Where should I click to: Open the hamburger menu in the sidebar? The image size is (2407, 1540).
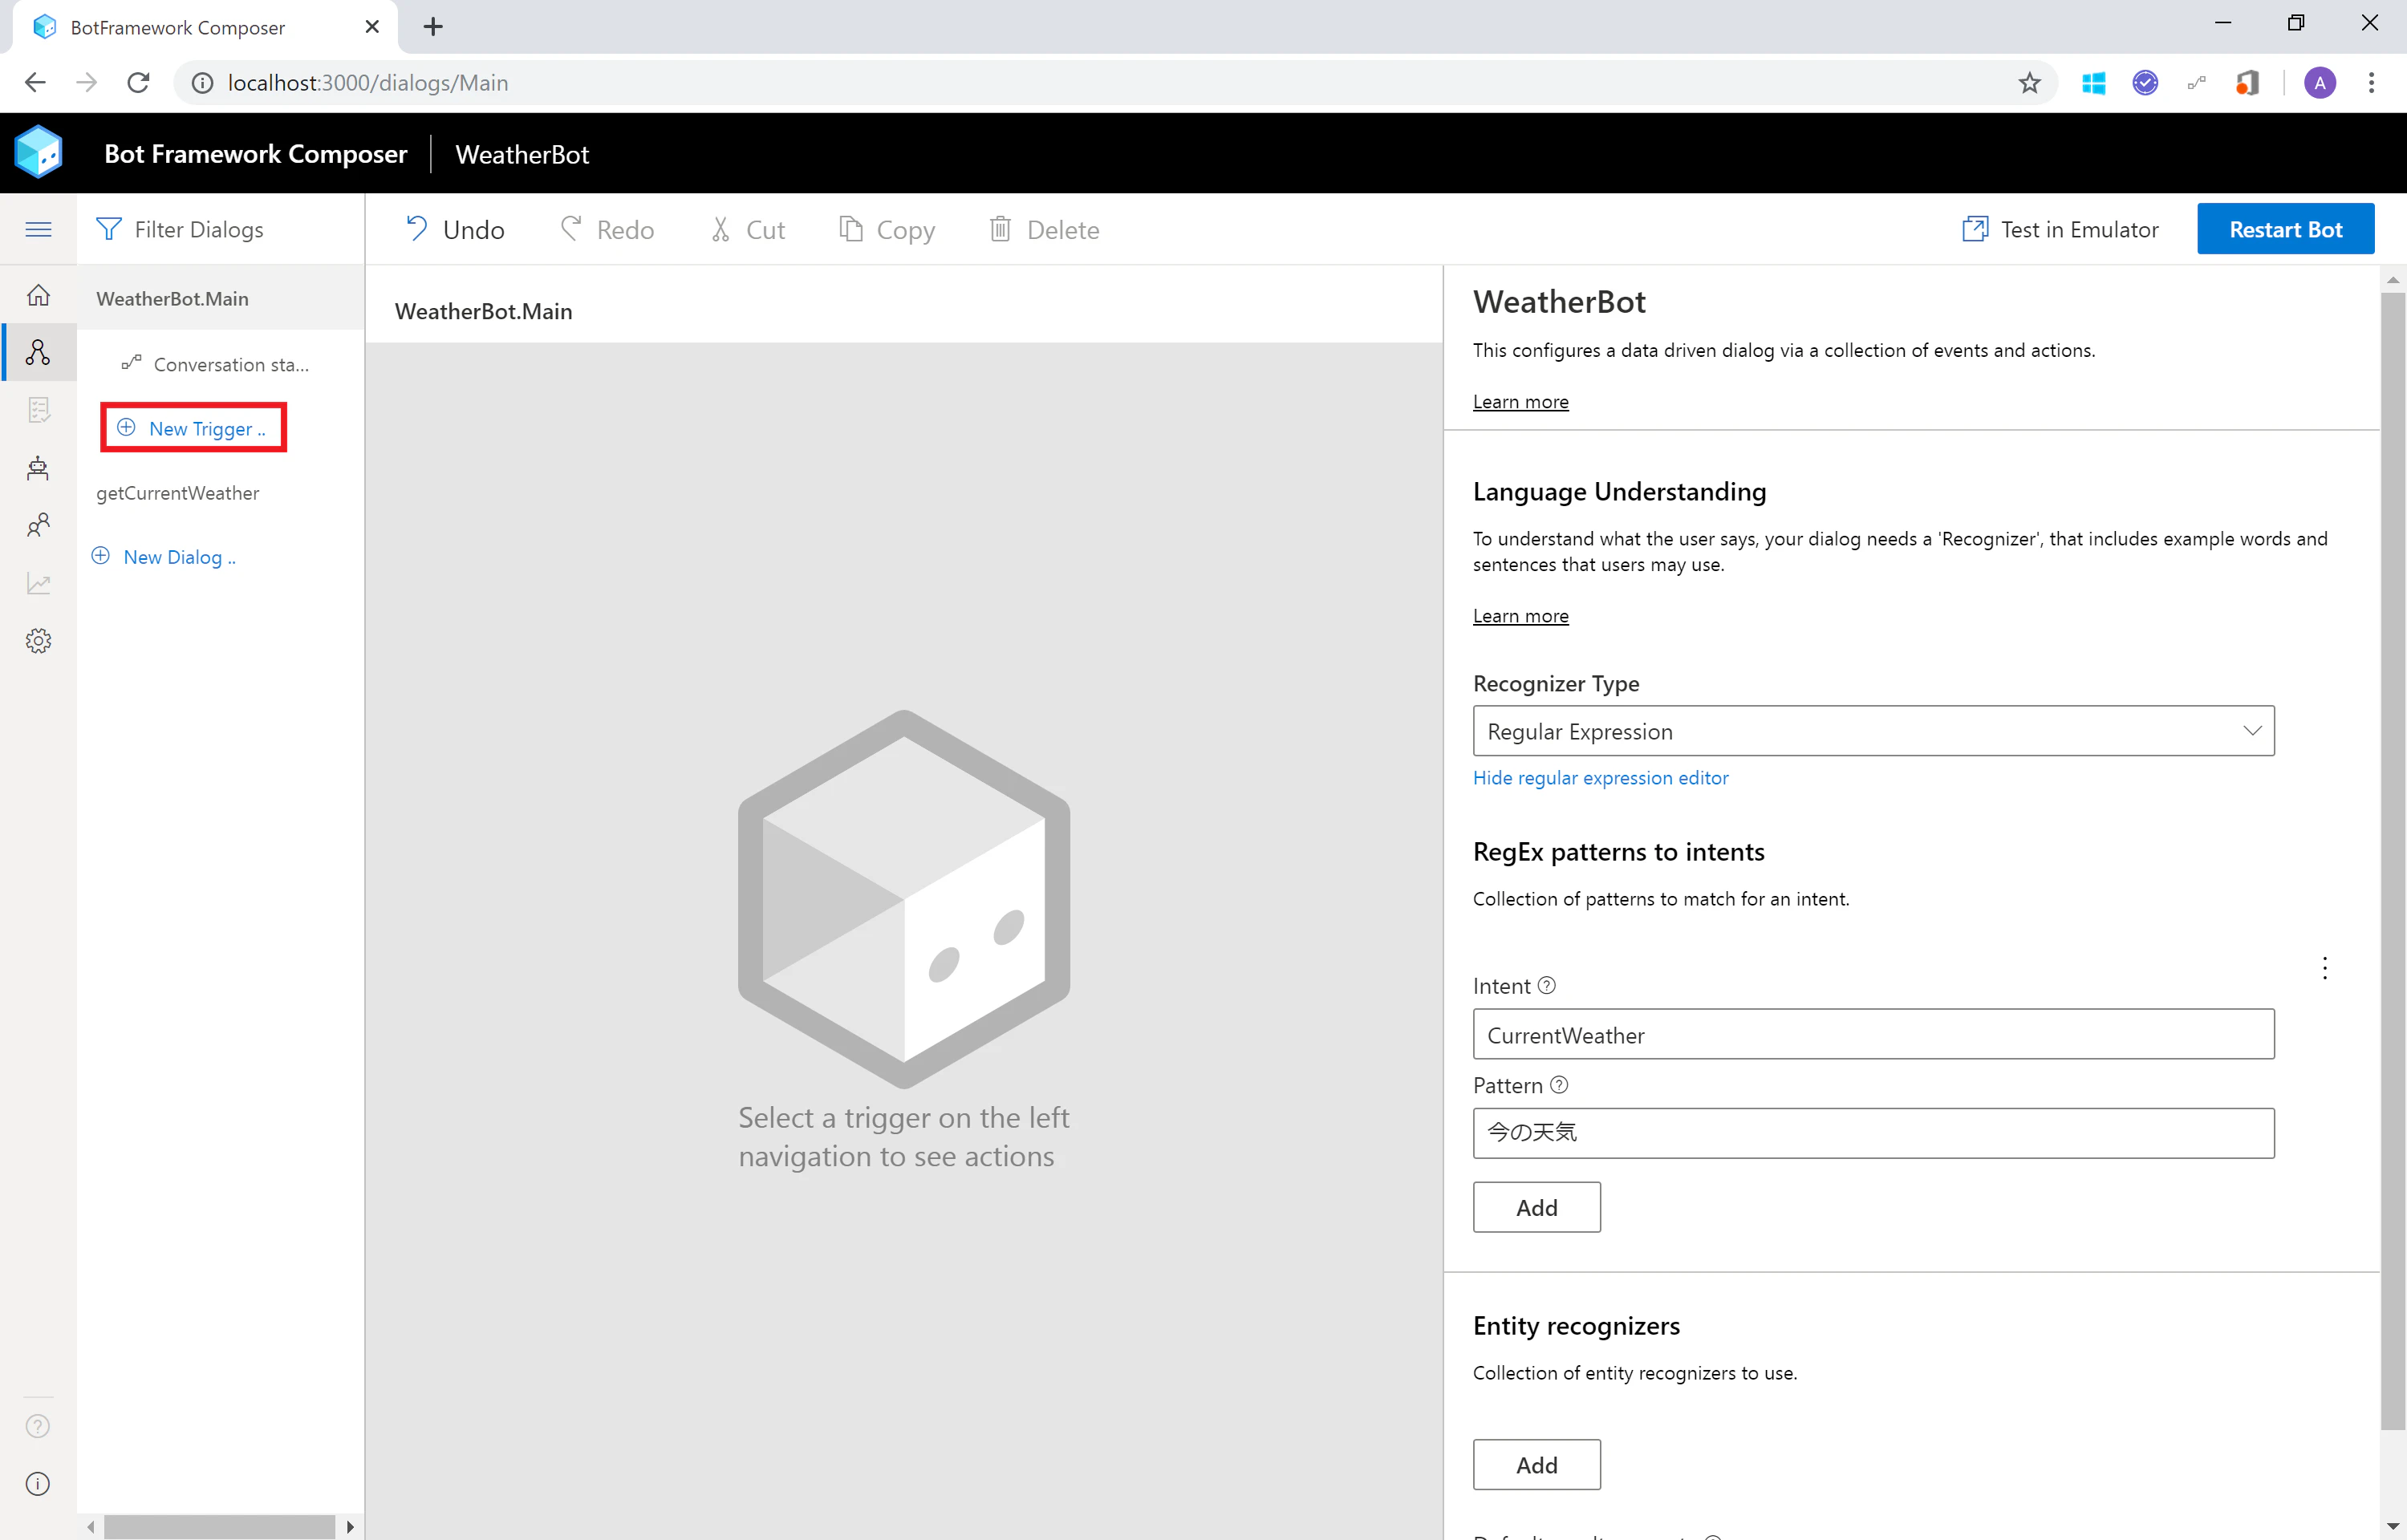point(38,229)
